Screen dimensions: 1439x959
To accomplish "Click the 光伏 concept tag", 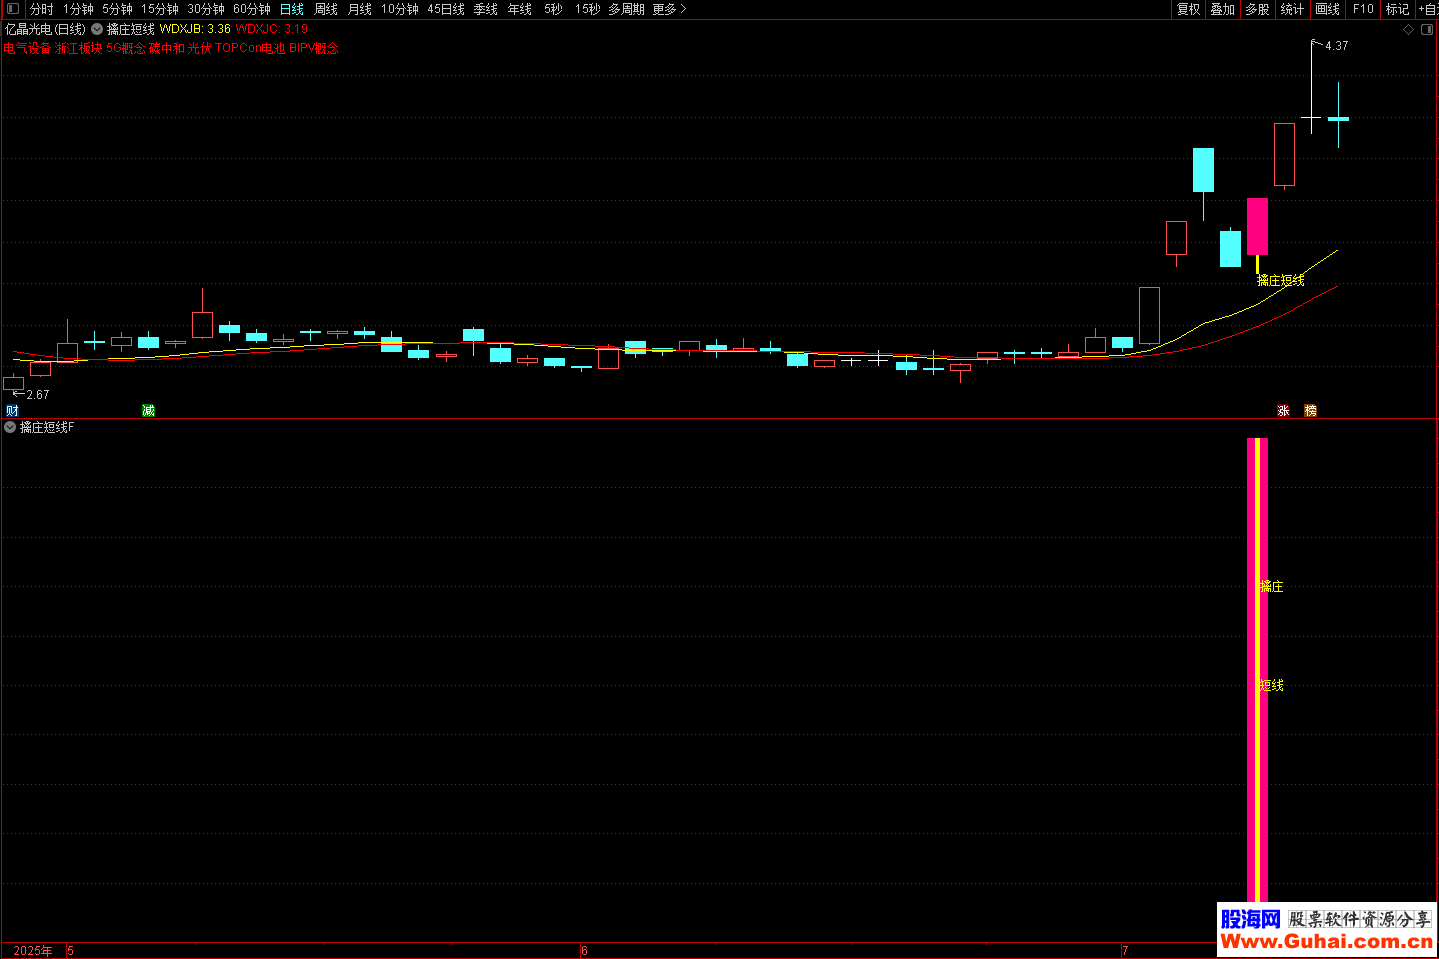I will tap(200, 48).
